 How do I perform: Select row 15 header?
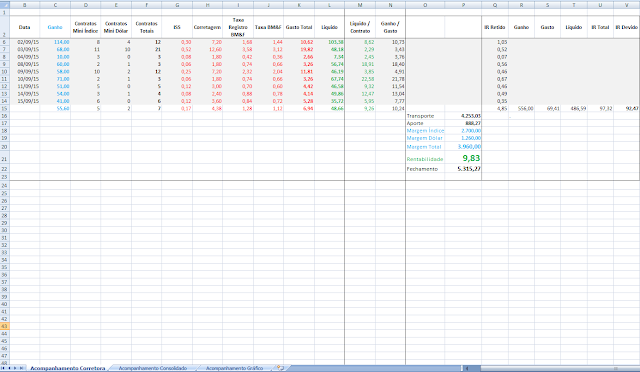click(x=4, y=109)
